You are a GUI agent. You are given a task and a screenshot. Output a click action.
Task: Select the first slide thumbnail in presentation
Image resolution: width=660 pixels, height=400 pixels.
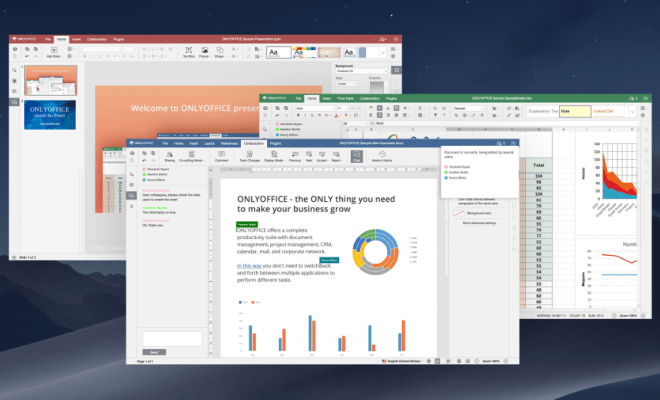click(51, 80)
